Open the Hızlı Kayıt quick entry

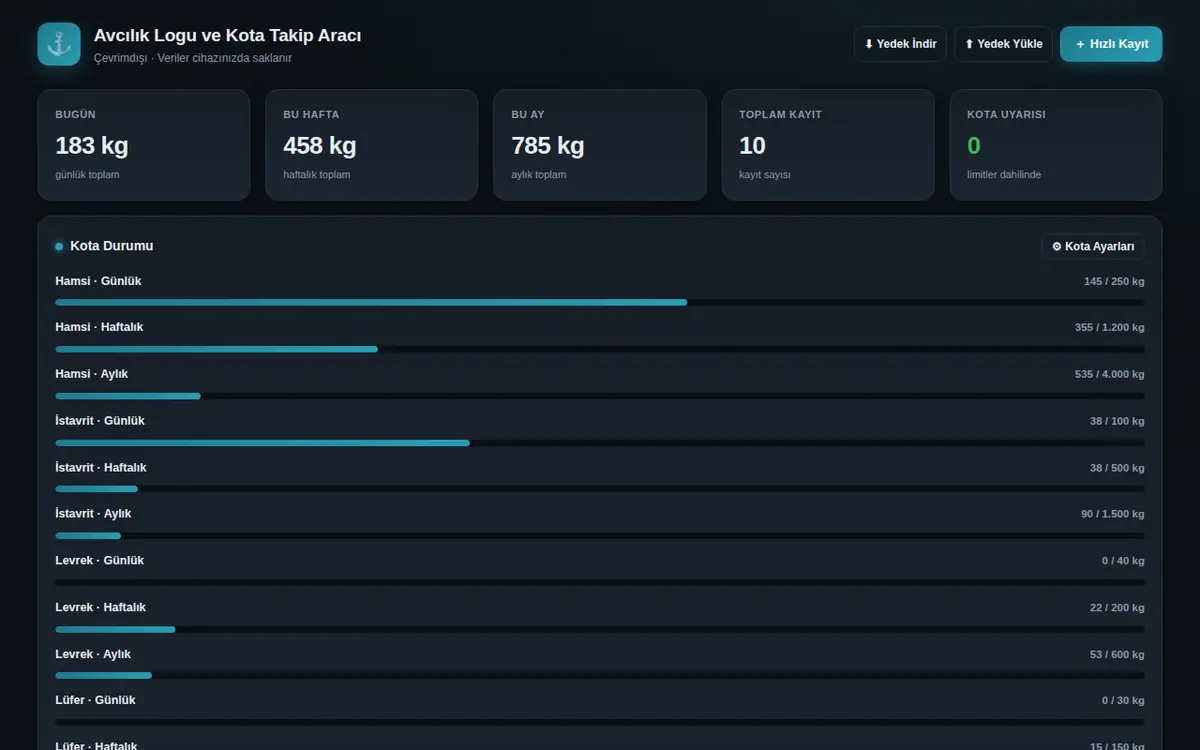pos(1111,44)
